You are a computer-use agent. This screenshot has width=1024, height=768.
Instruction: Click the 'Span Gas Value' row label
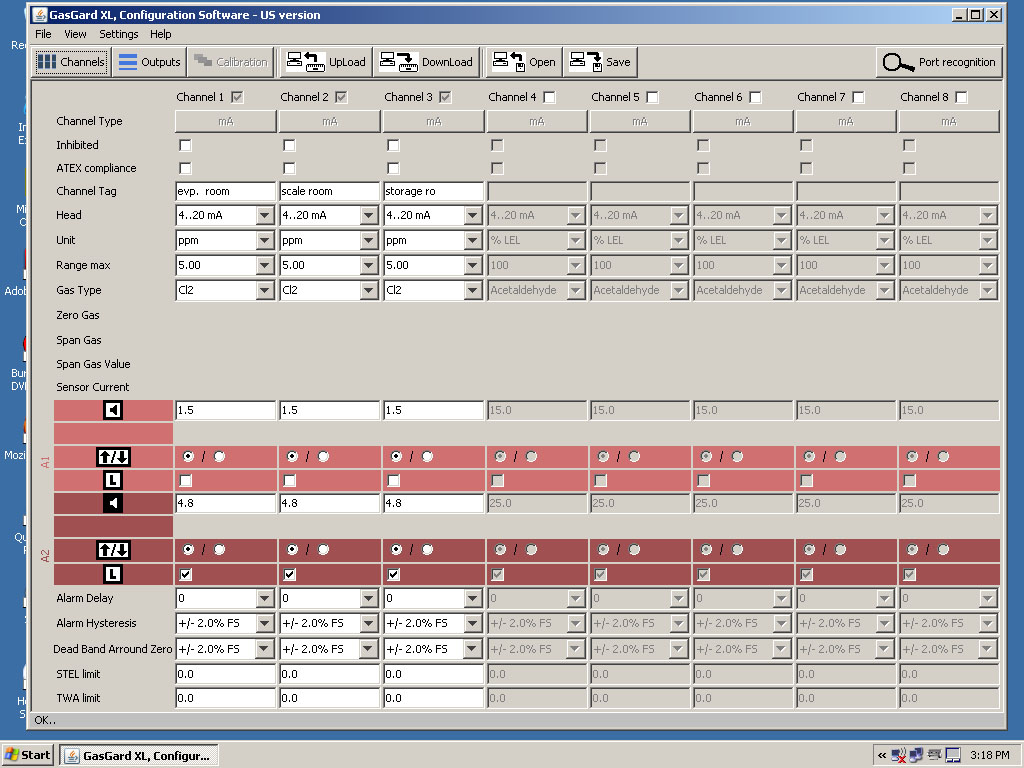pyautogui.click(x=93, y=364)
